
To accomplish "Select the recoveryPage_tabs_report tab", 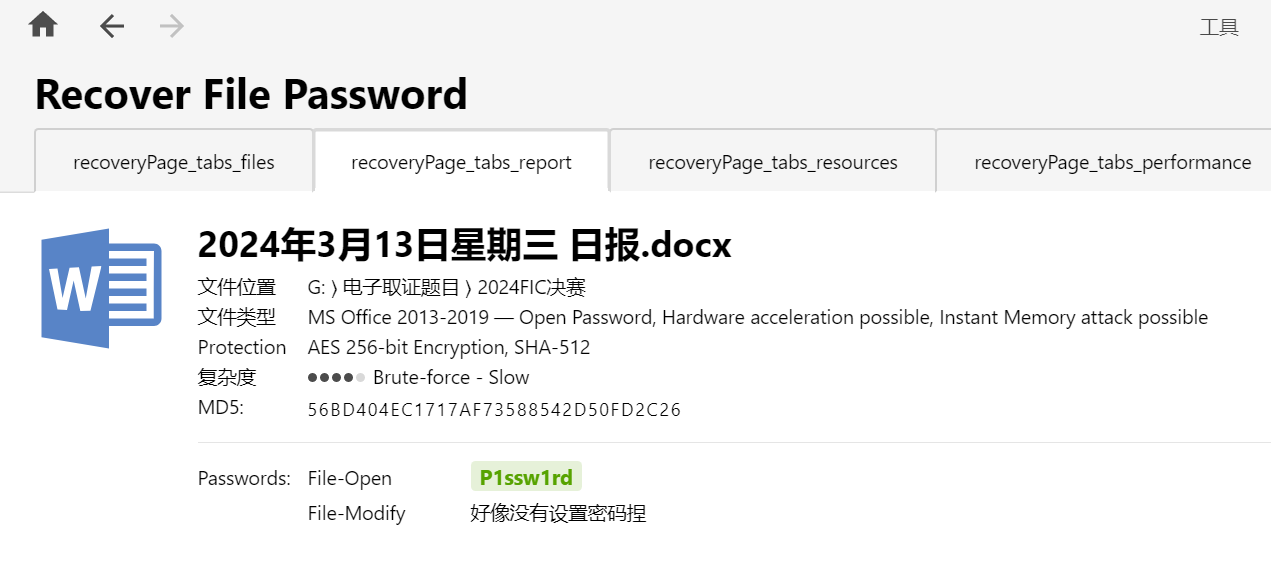I will (461, 162).
